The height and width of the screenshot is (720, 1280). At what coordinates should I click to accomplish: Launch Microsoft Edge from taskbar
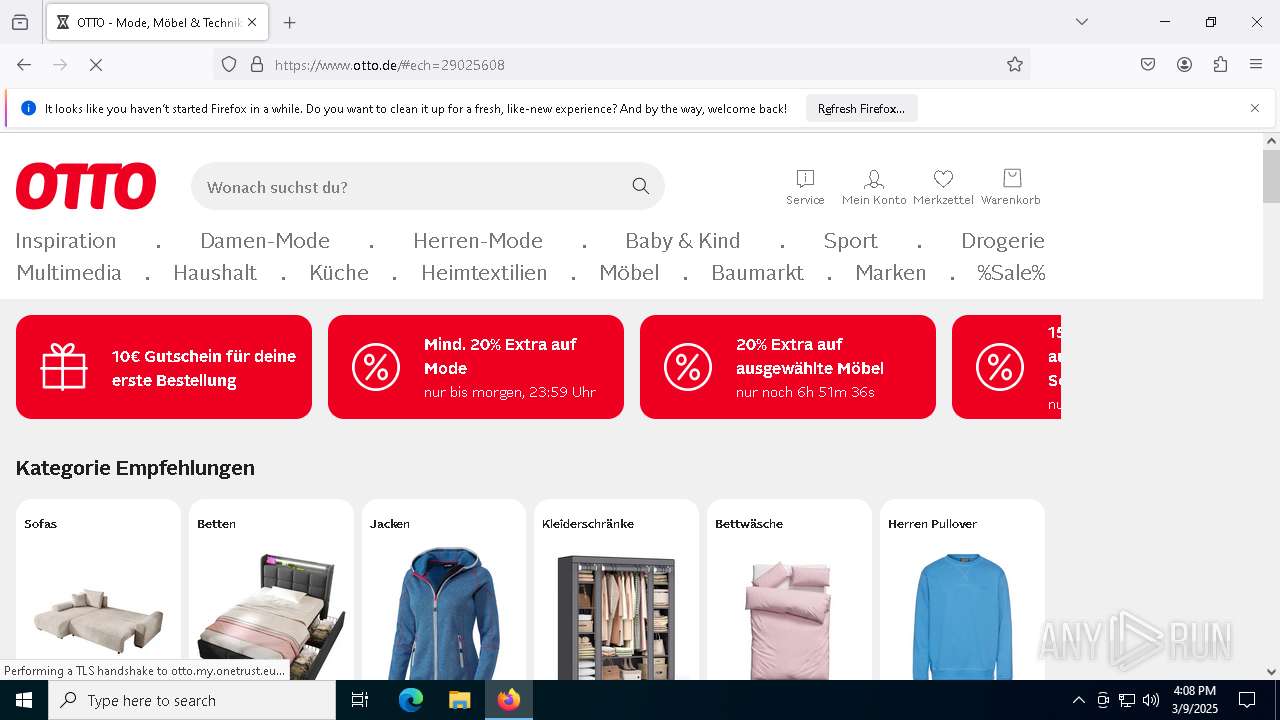pyautogui.click(x=411, y=700)
